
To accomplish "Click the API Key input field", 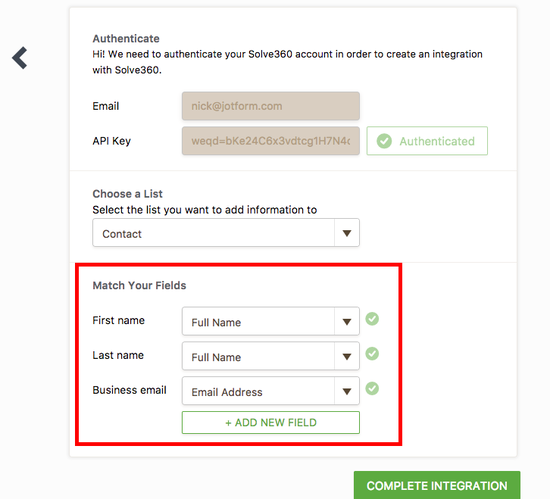I will 271,141.
